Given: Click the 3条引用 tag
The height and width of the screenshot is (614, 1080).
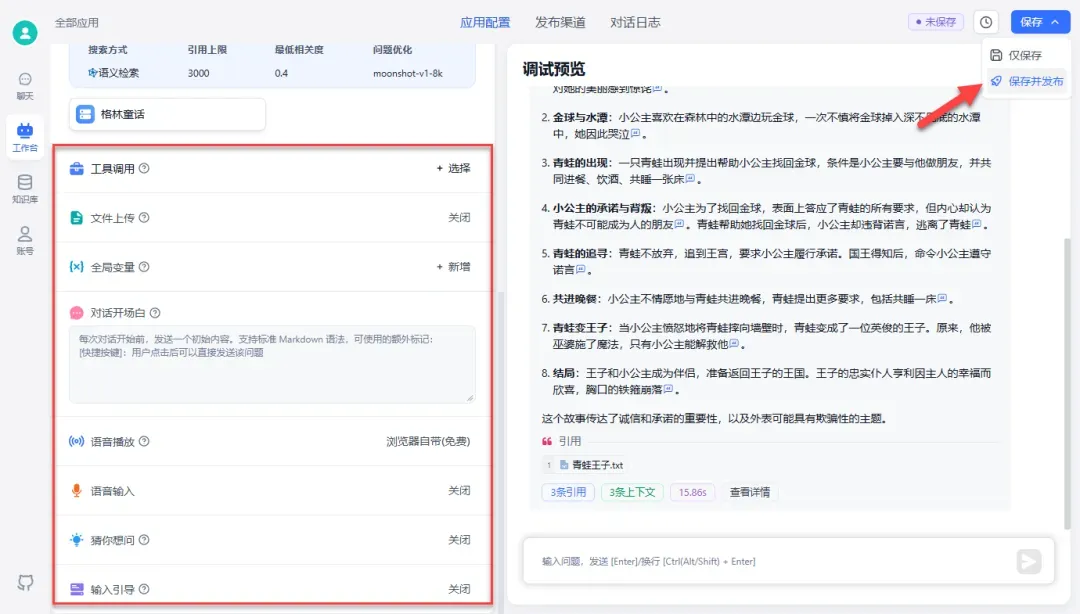Looking at the screenshot, I should [x=568, y=492].
